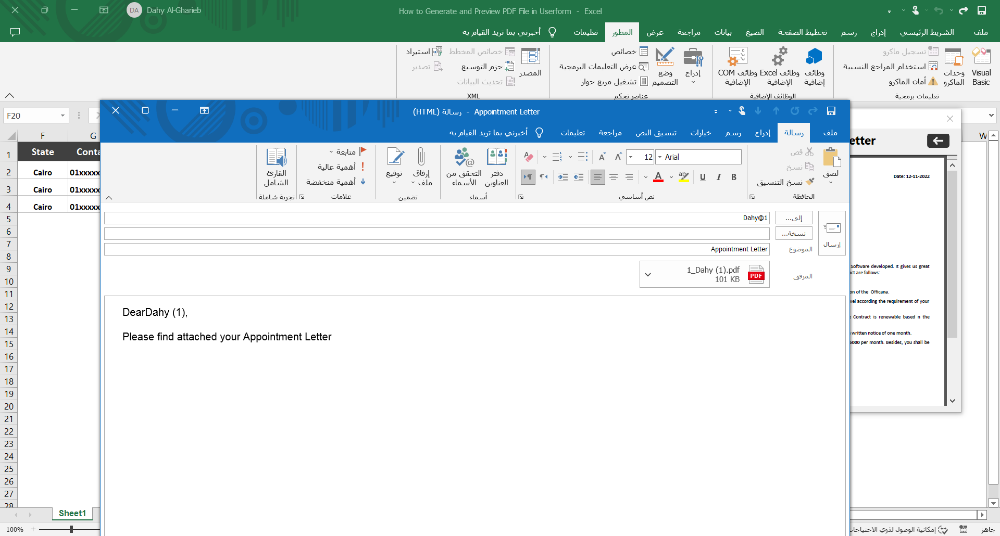This screenshot has height=536, width=1000.
Task: Save the message using floppy disk icon
Action: coord(830,110)
